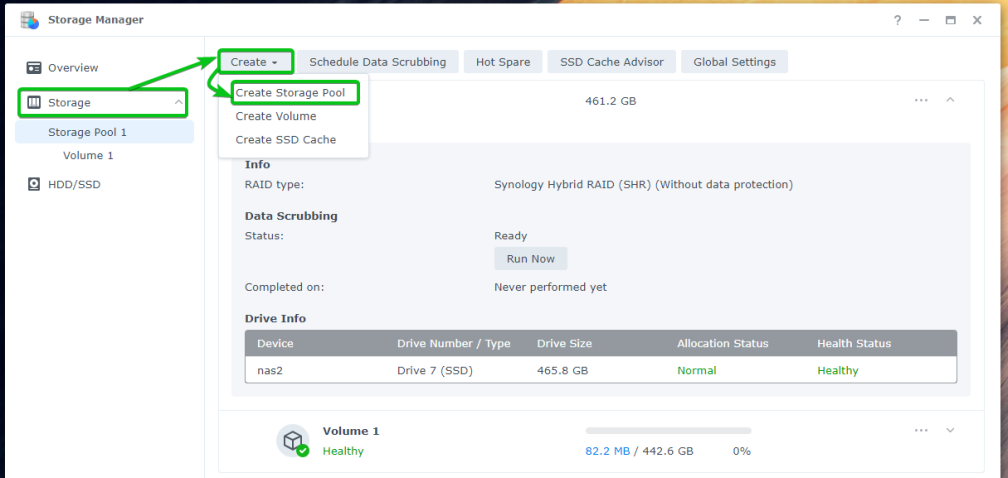Open SSD Cache Advisor
The width and height of the screenshot is (1008, 478).
pyautogui.click(x=611, y=62)
